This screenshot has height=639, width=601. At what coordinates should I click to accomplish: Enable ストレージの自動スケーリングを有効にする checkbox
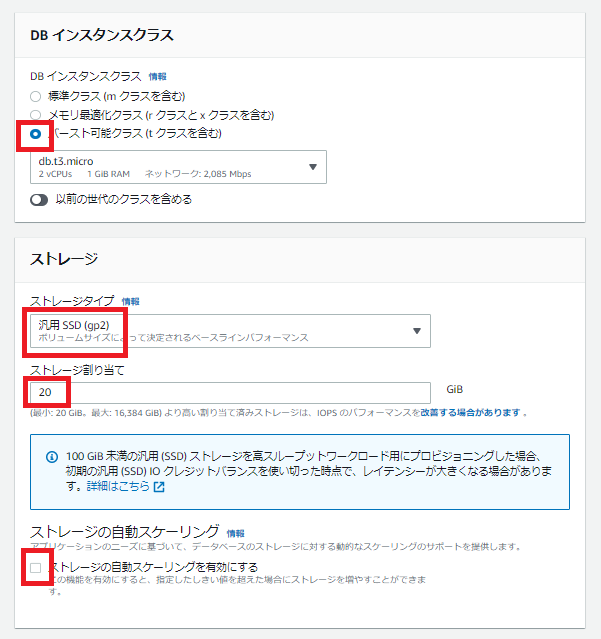coord(36,568)
